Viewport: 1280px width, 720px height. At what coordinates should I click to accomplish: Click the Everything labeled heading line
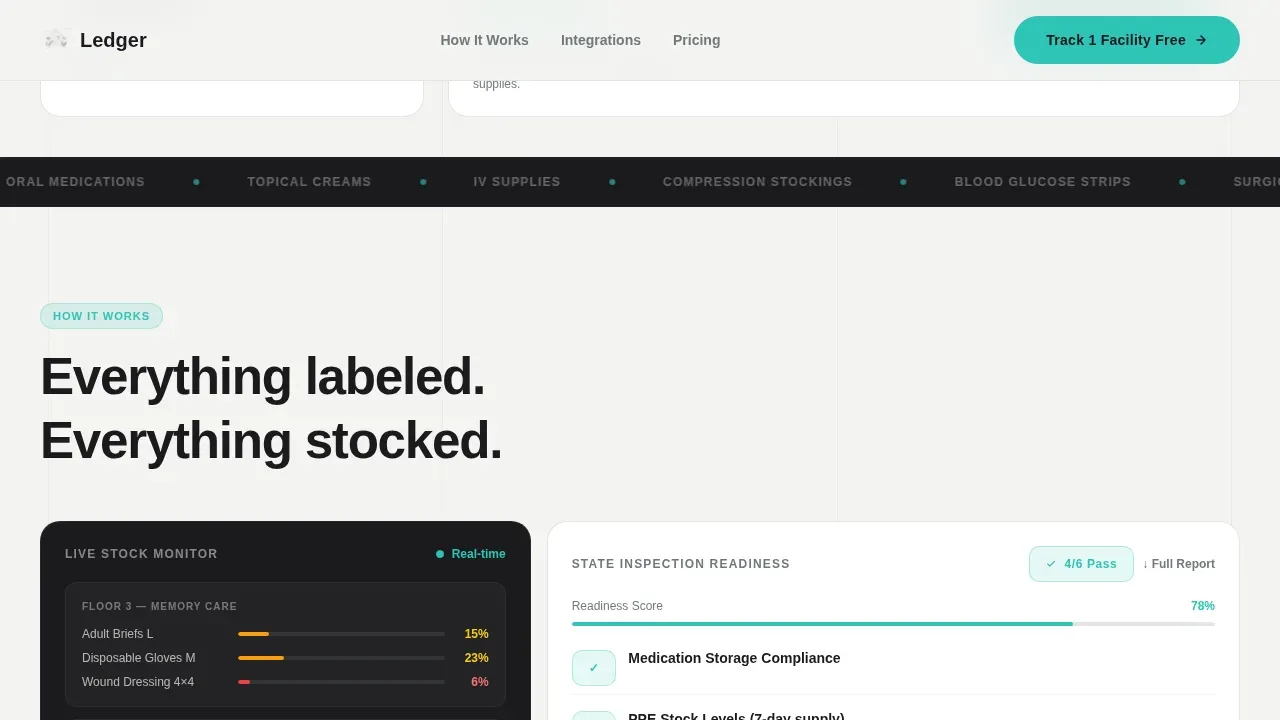point(262,377)
